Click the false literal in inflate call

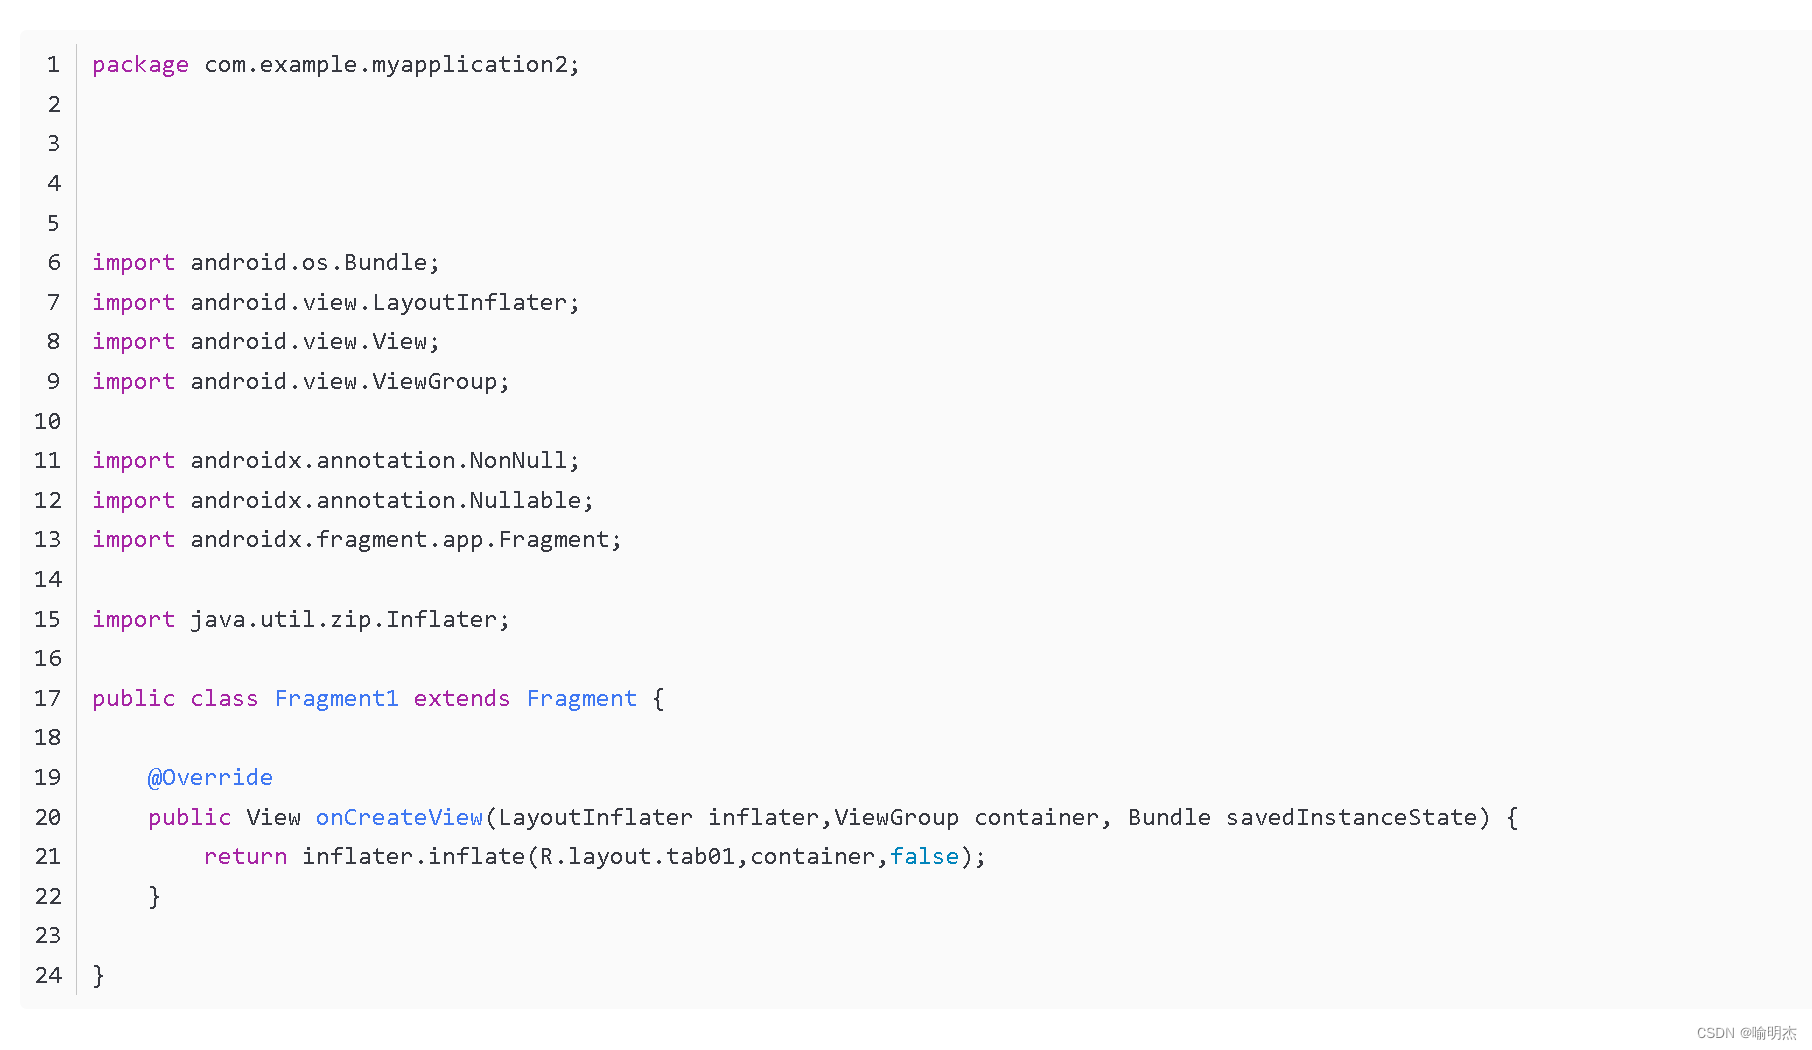click(x=925, y=857)
